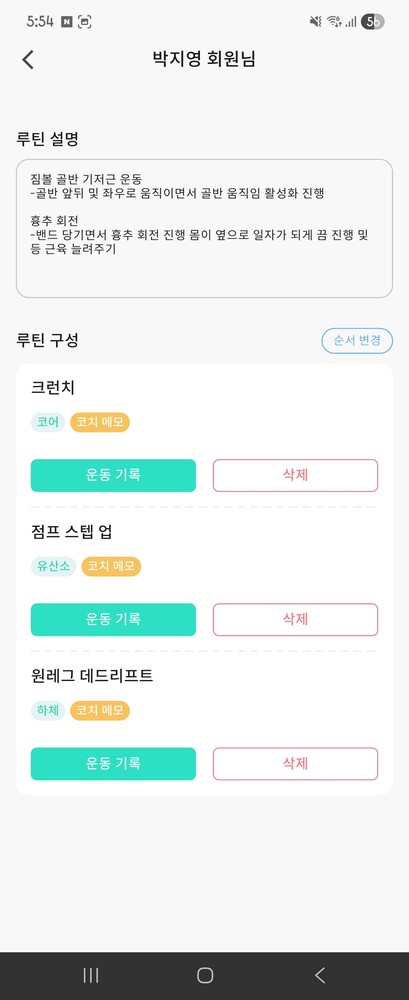Delete the 점프 스텝 업 exercise
The width and height of the screenshot is (409, 1000).
click(x=295, y=619)
